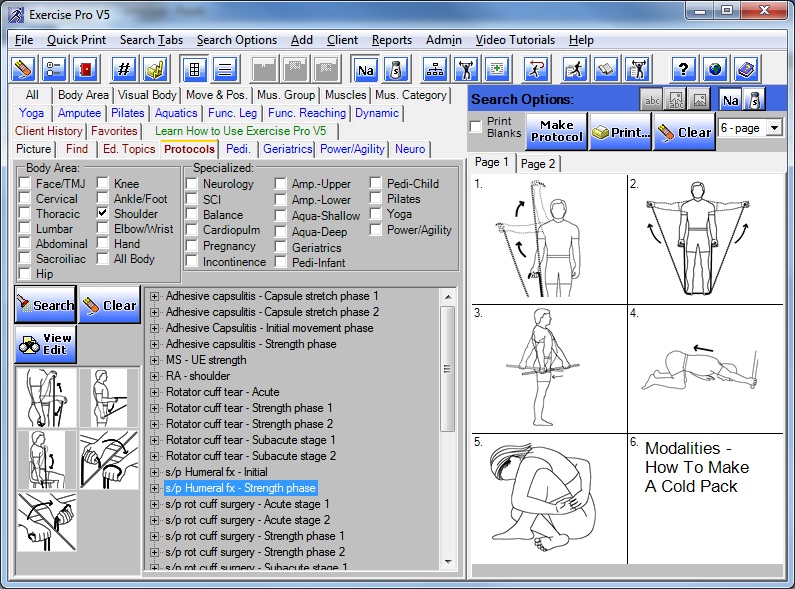Expand s/p Humeral fx - Initial node
The height and width of the screenshot is (589, 795).
[x=154, y=472]
